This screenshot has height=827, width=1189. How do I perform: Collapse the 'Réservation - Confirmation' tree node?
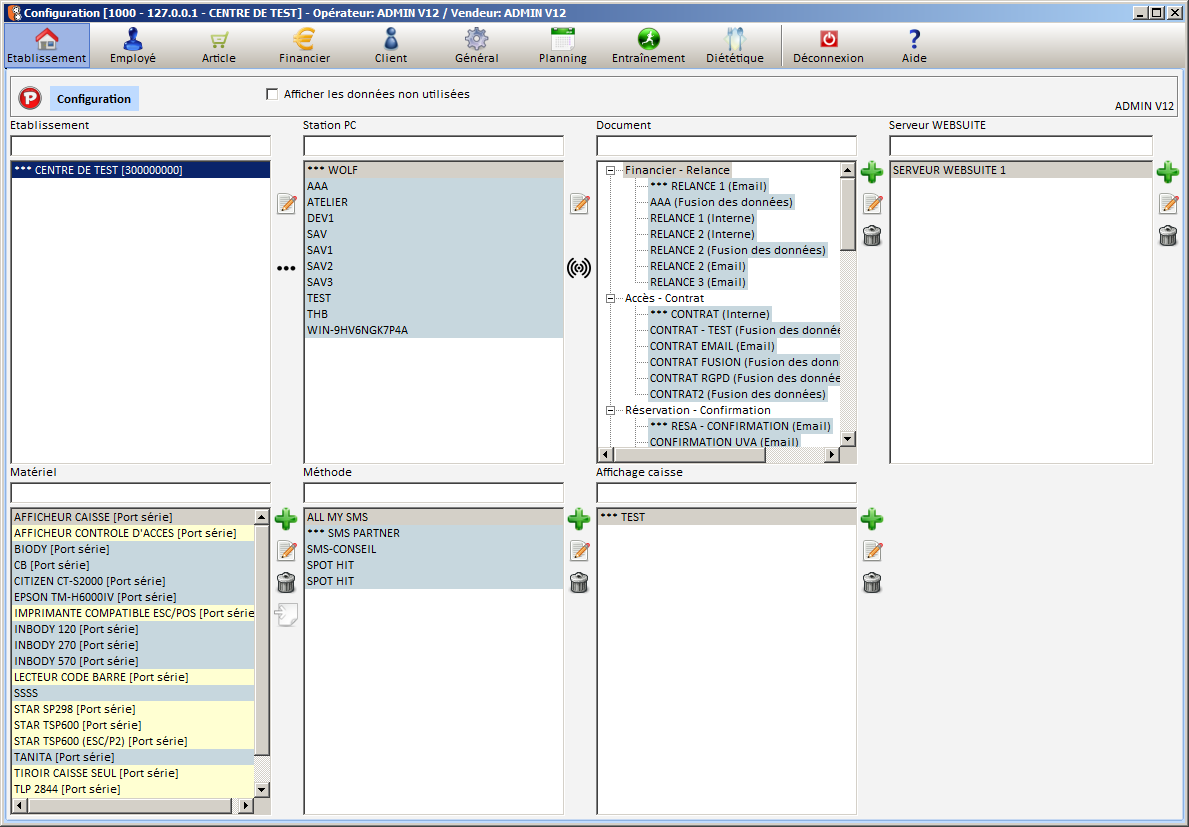tap(610, 410)
